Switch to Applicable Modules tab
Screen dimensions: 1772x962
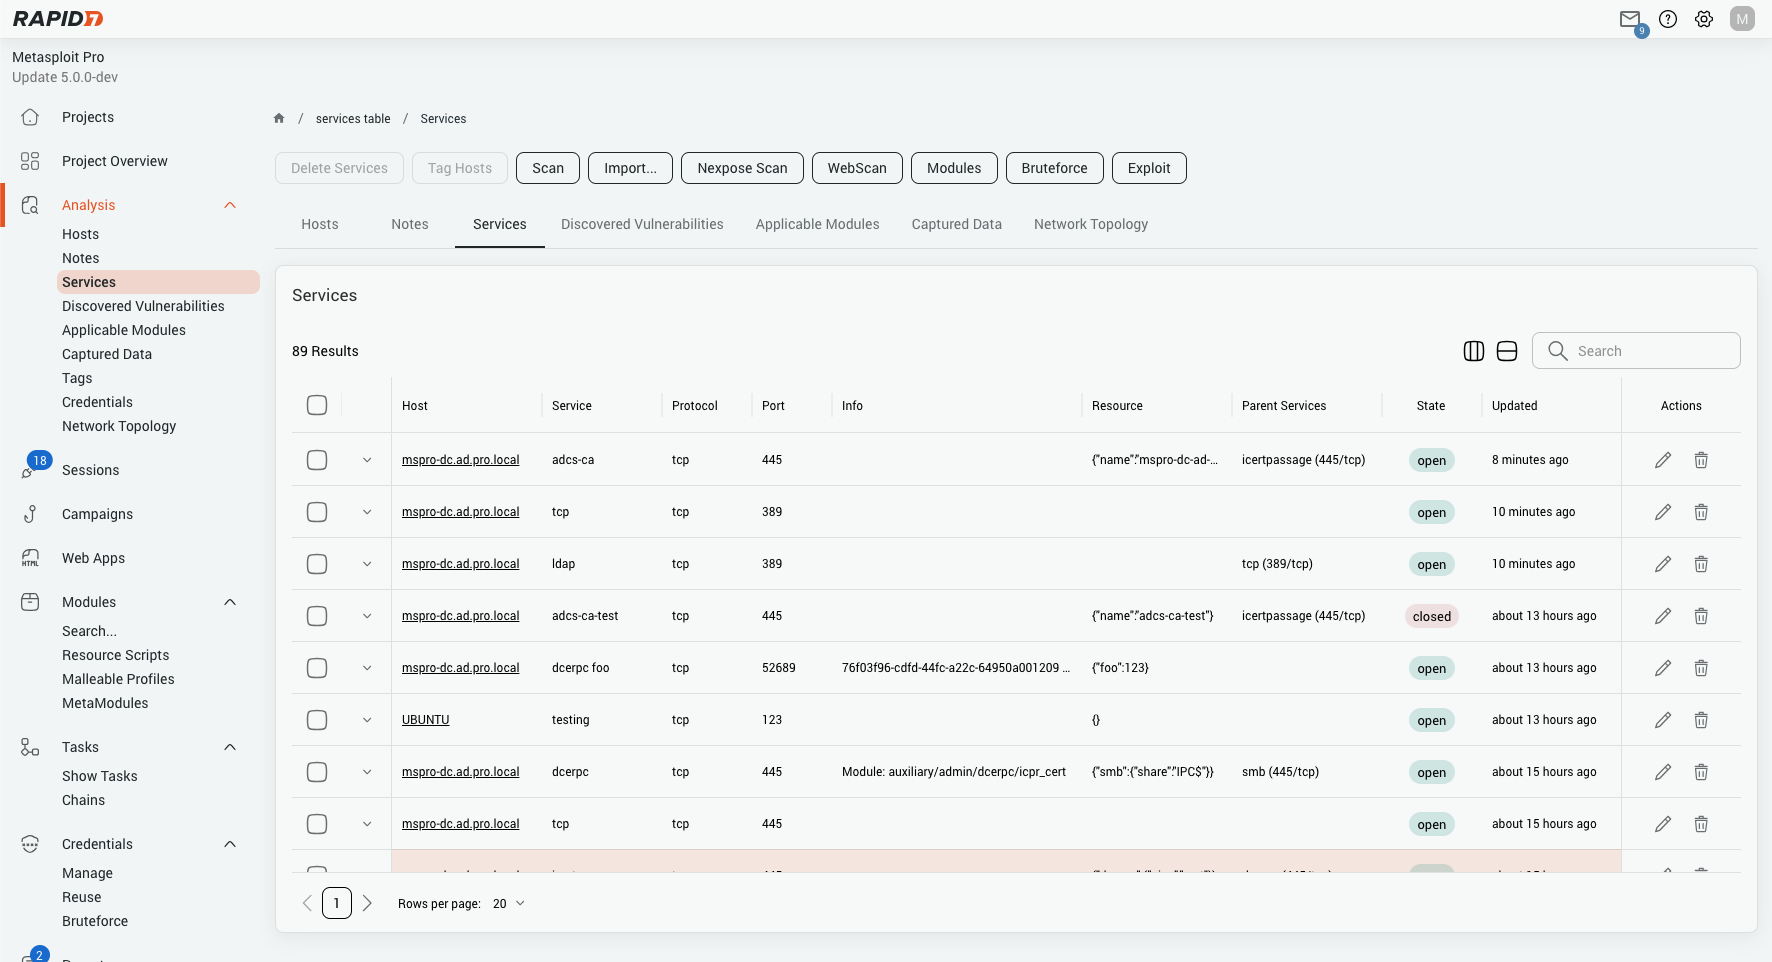(818, 224)
